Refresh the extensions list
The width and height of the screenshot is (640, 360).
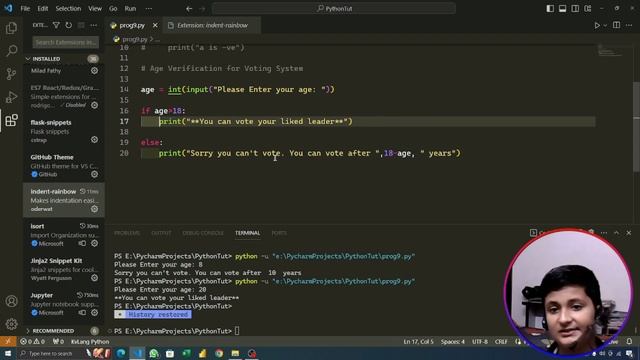pos(69,25)
